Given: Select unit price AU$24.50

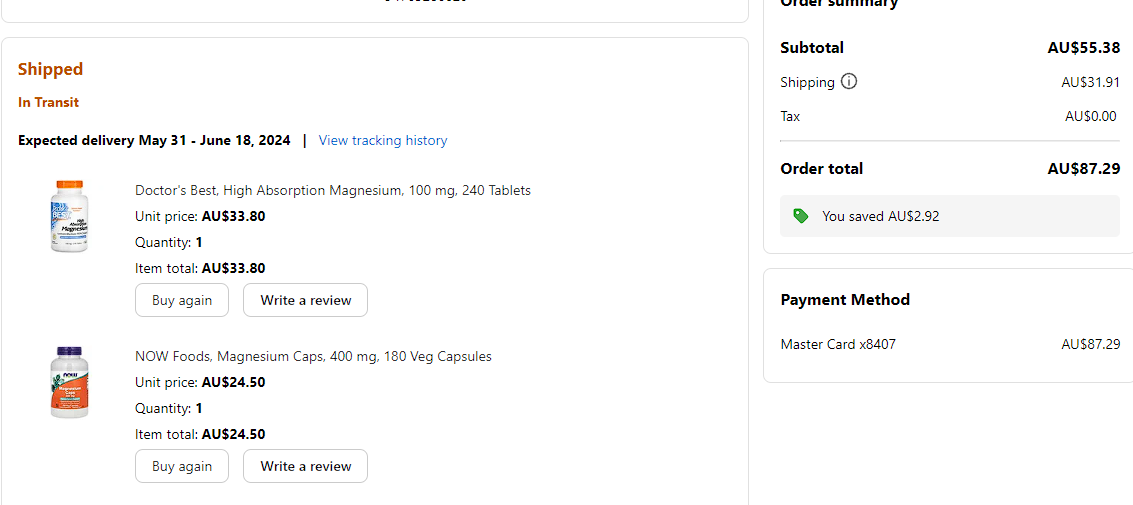Looking at the screenshot, I should pos(233,382).
